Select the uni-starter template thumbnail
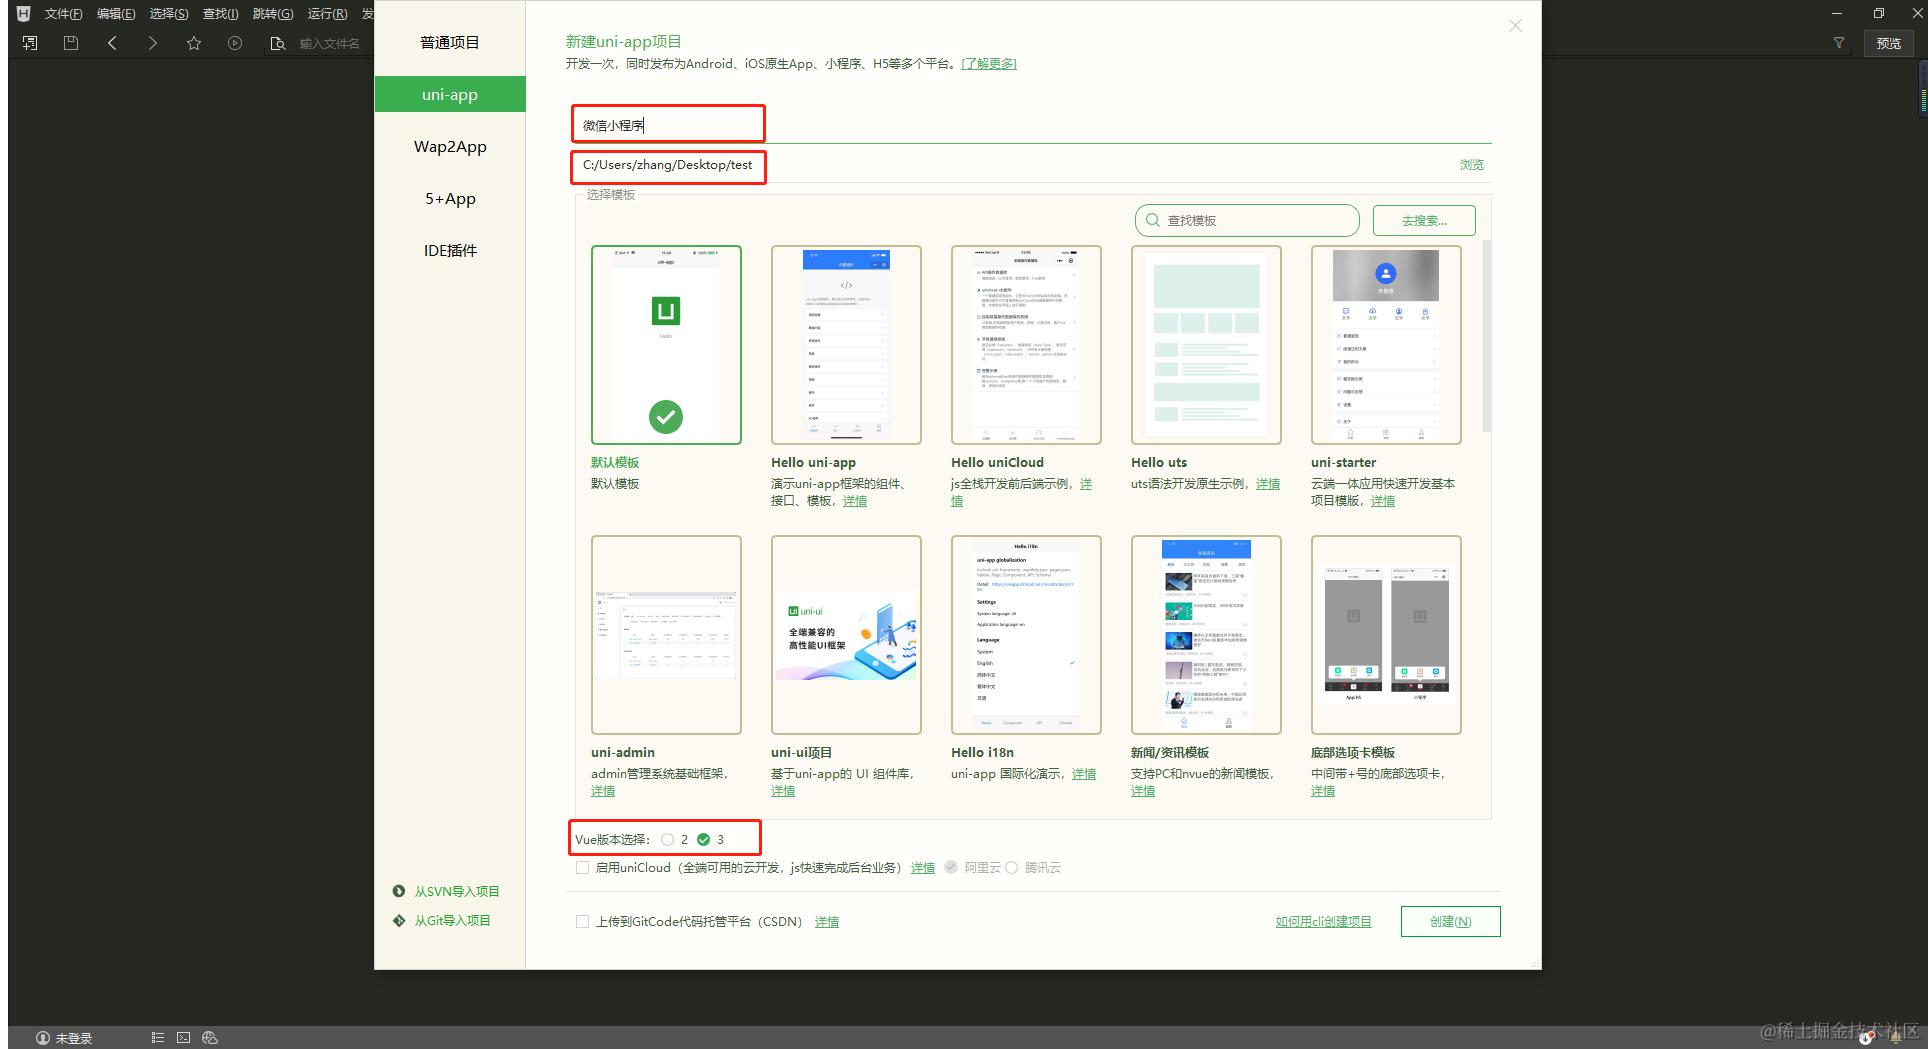Image resolution: width=1928 pixels, height=1049 pixels. [x=1386, y=345]
